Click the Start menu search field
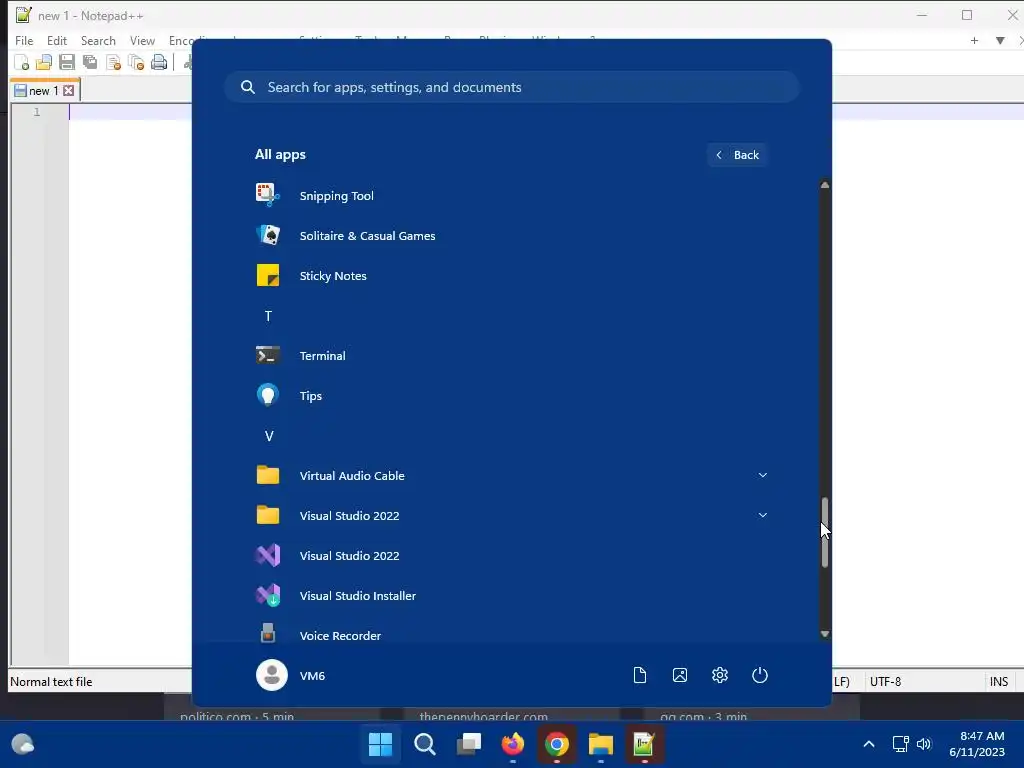Viewport: 1024px width, 768px height. 512,88
